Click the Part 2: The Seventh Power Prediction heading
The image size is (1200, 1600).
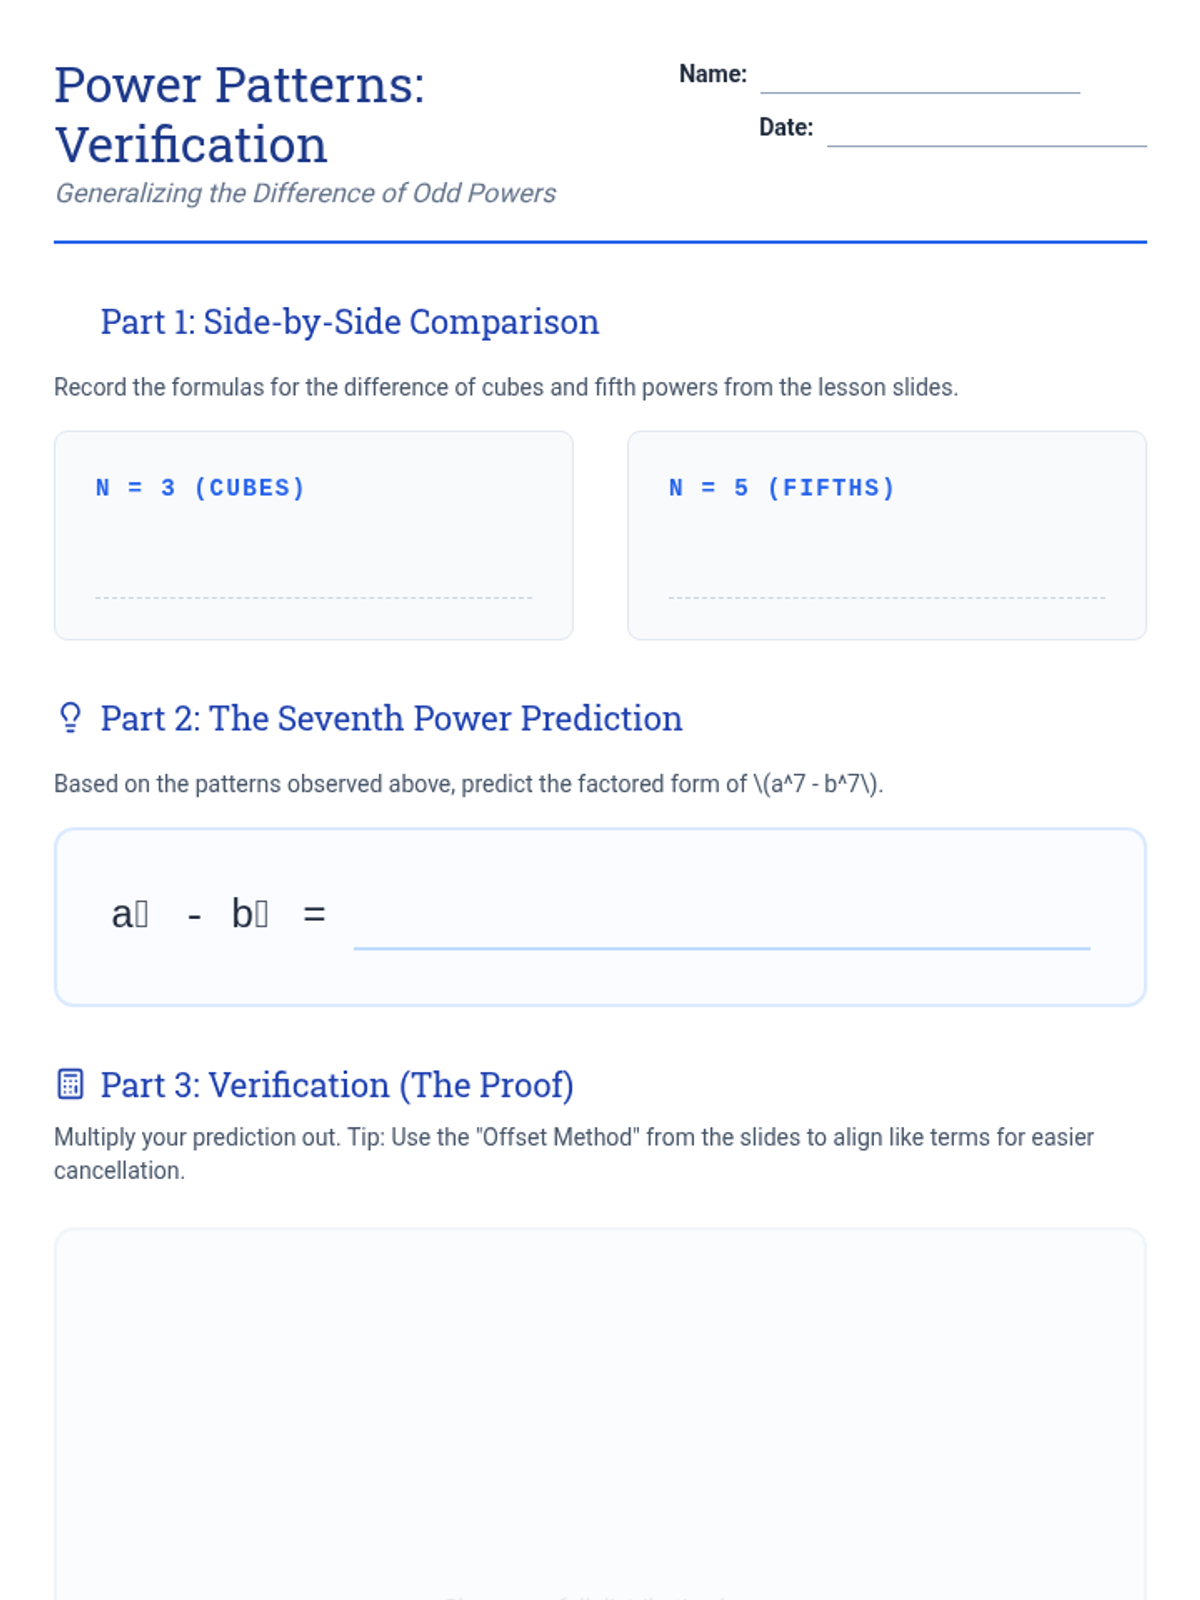pos(391,718)
